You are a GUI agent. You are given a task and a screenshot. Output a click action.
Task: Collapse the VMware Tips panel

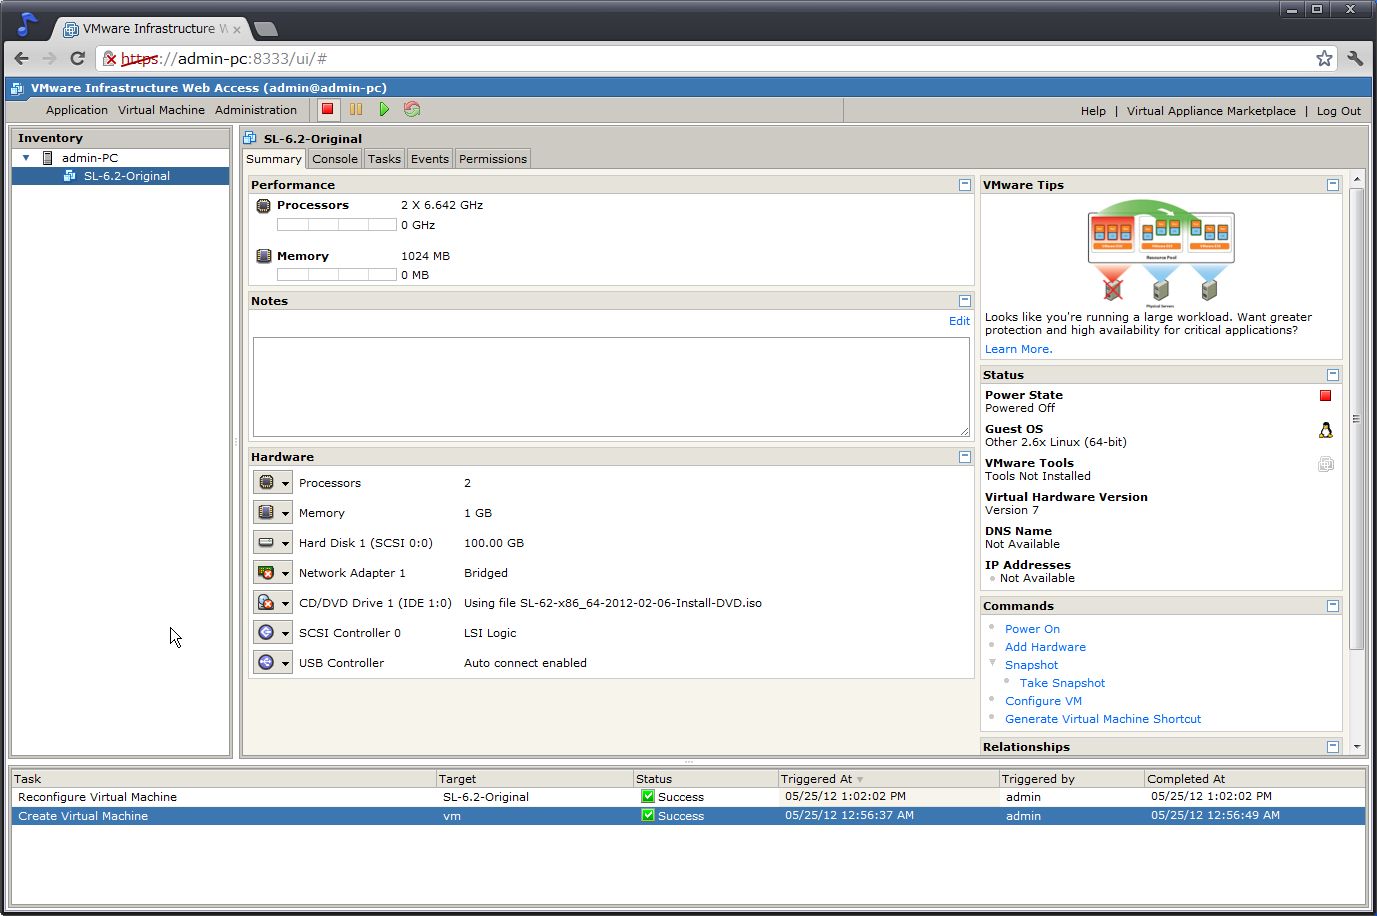click(x=1333, y=185)
